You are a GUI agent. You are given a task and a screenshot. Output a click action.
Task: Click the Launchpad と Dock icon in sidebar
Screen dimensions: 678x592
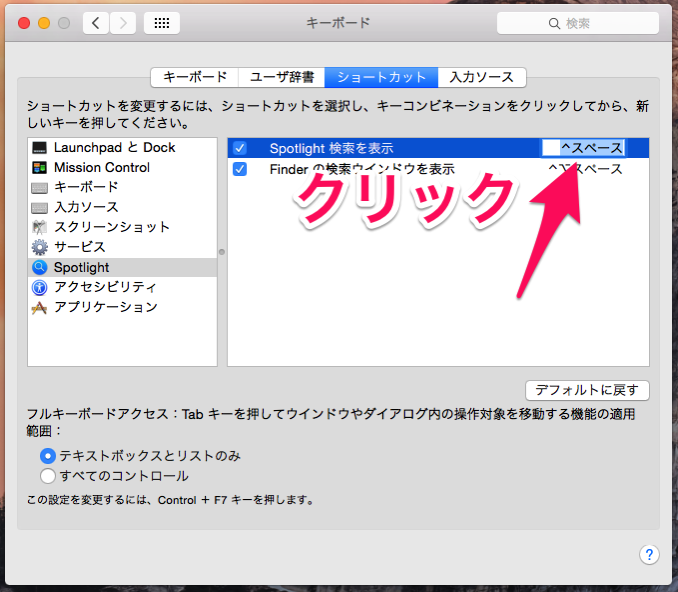[x=39, y=148]
